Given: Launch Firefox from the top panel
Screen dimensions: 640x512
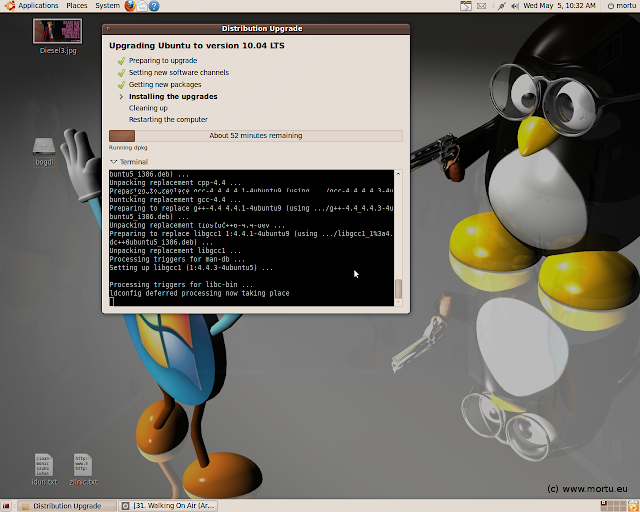Looking at the screenshot, I should tap(130, 6).
